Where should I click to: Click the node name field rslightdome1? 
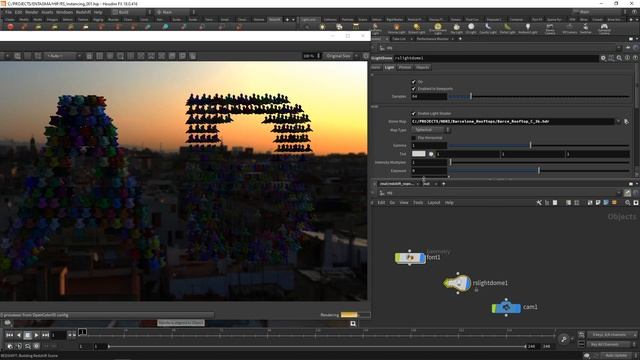tap(496, 58)
